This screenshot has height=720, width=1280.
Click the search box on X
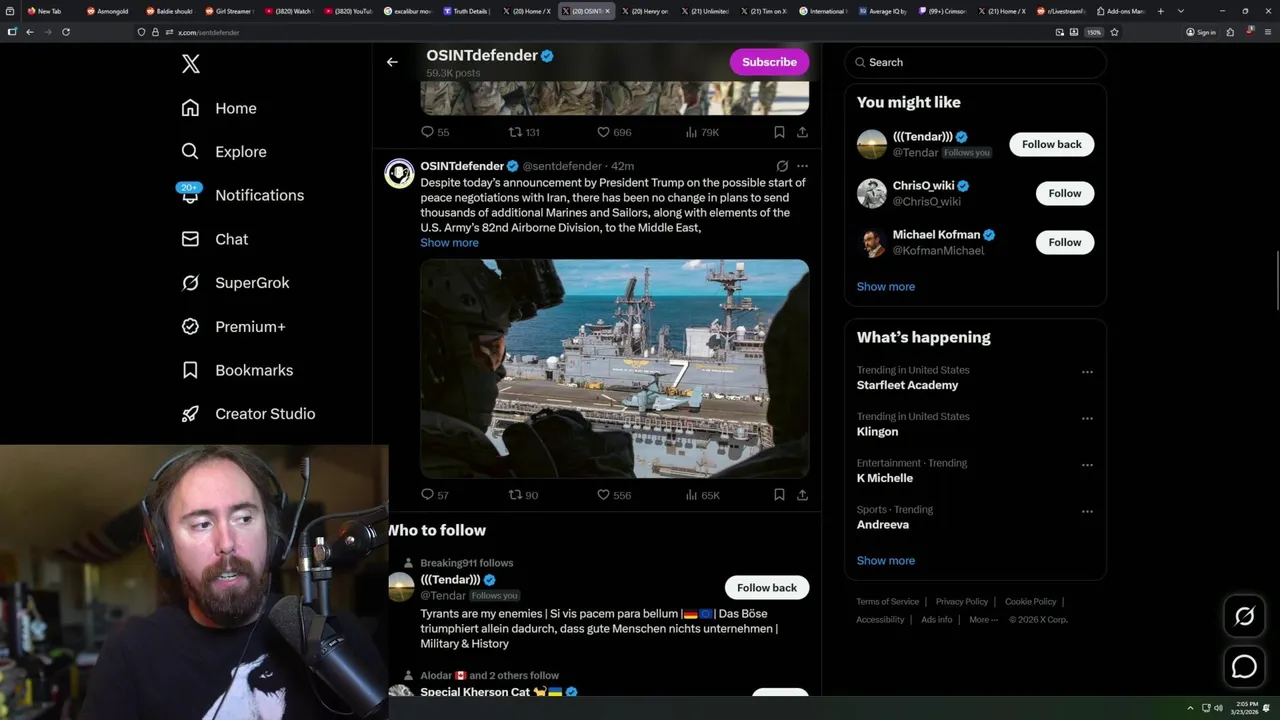tap(975, 62)
